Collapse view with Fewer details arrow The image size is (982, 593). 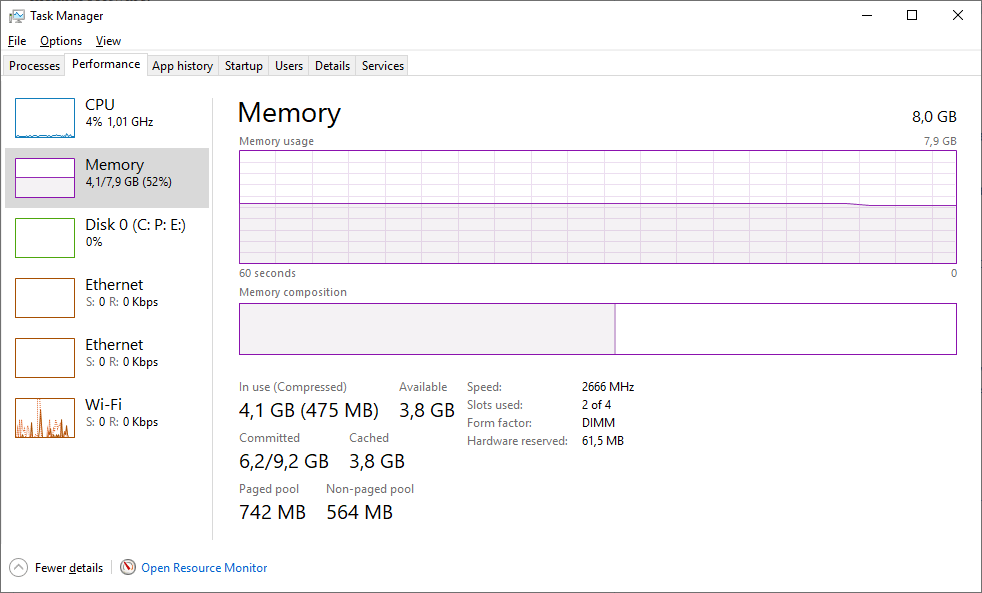18,568
